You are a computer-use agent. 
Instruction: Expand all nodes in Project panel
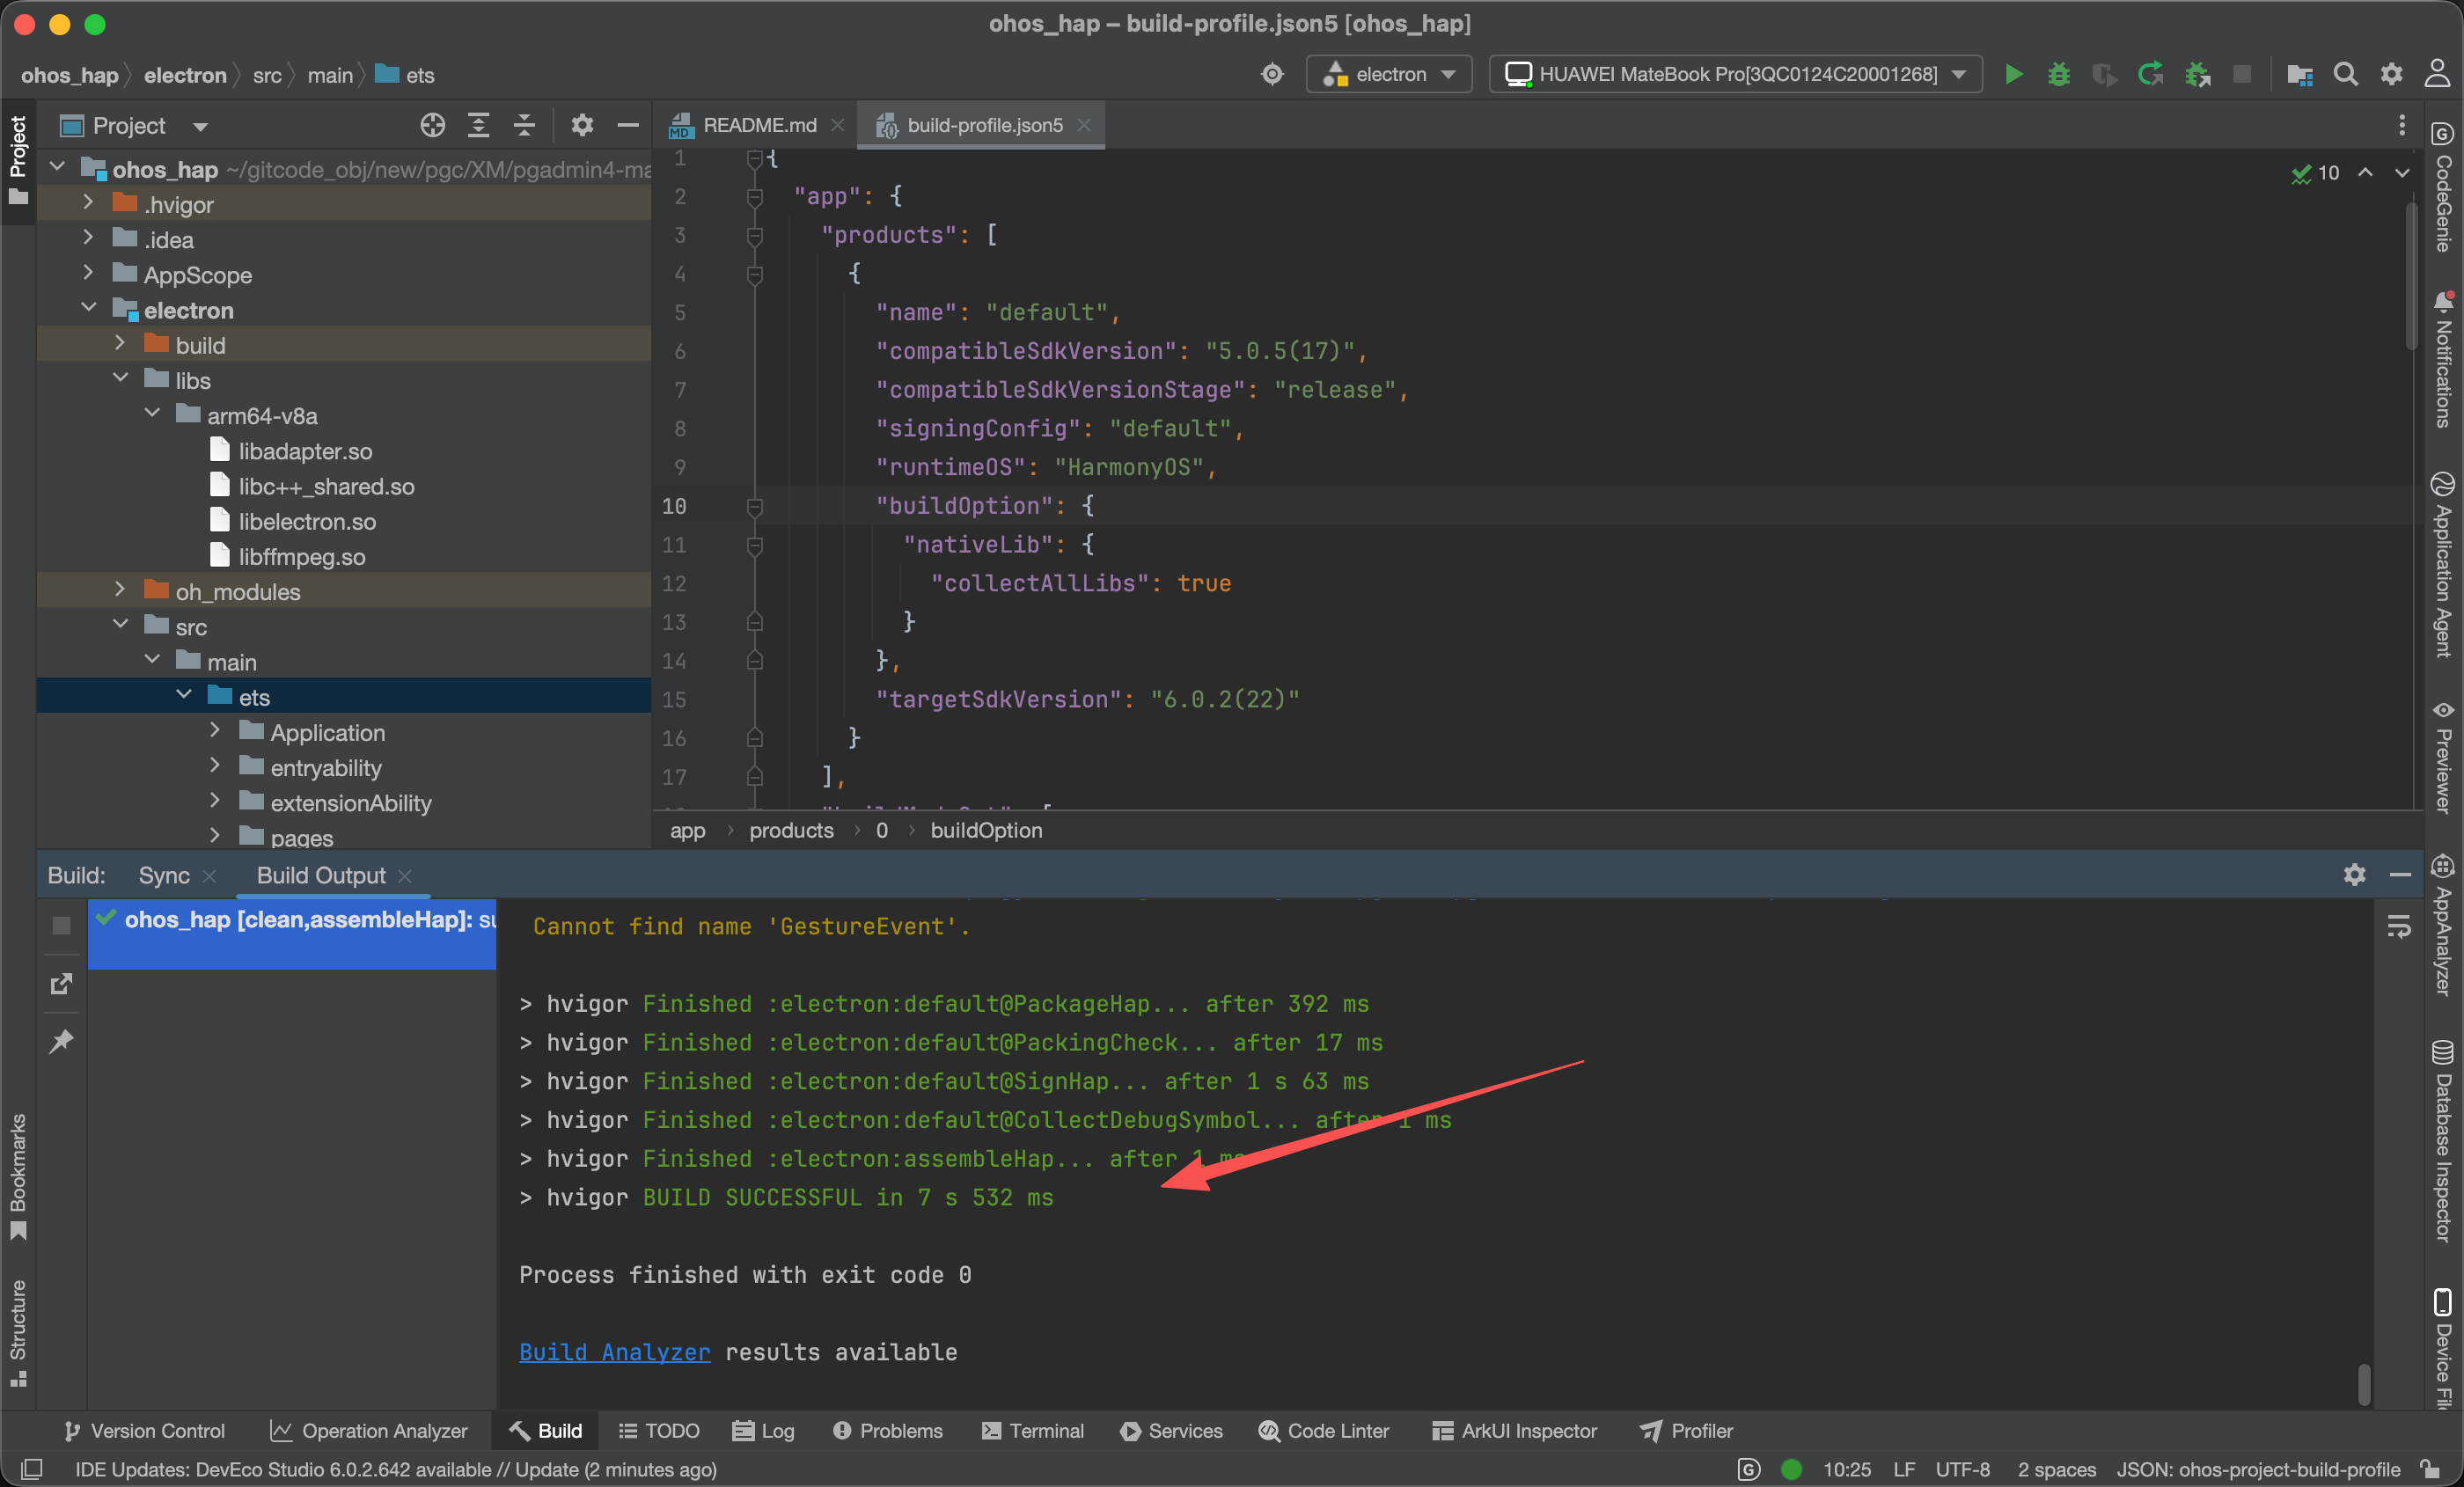point(479,125)
